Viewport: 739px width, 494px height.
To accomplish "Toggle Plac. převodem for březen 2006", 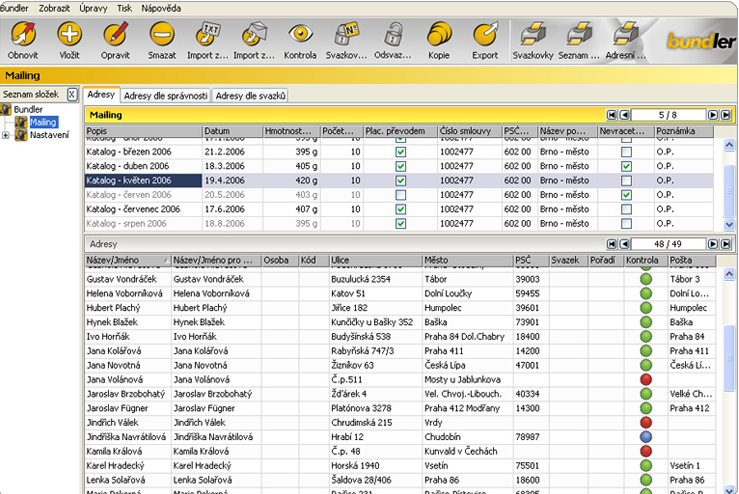I will pos(401,152).
